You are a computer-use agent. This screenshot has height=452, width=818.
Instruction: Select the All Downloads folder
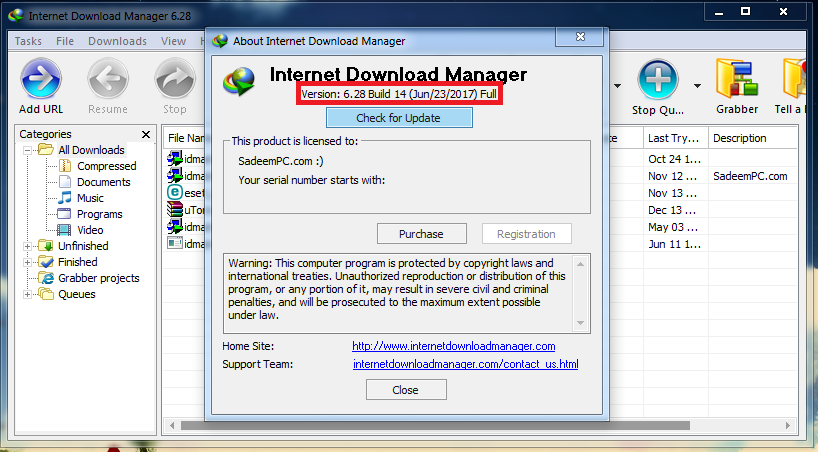(91, 150)
